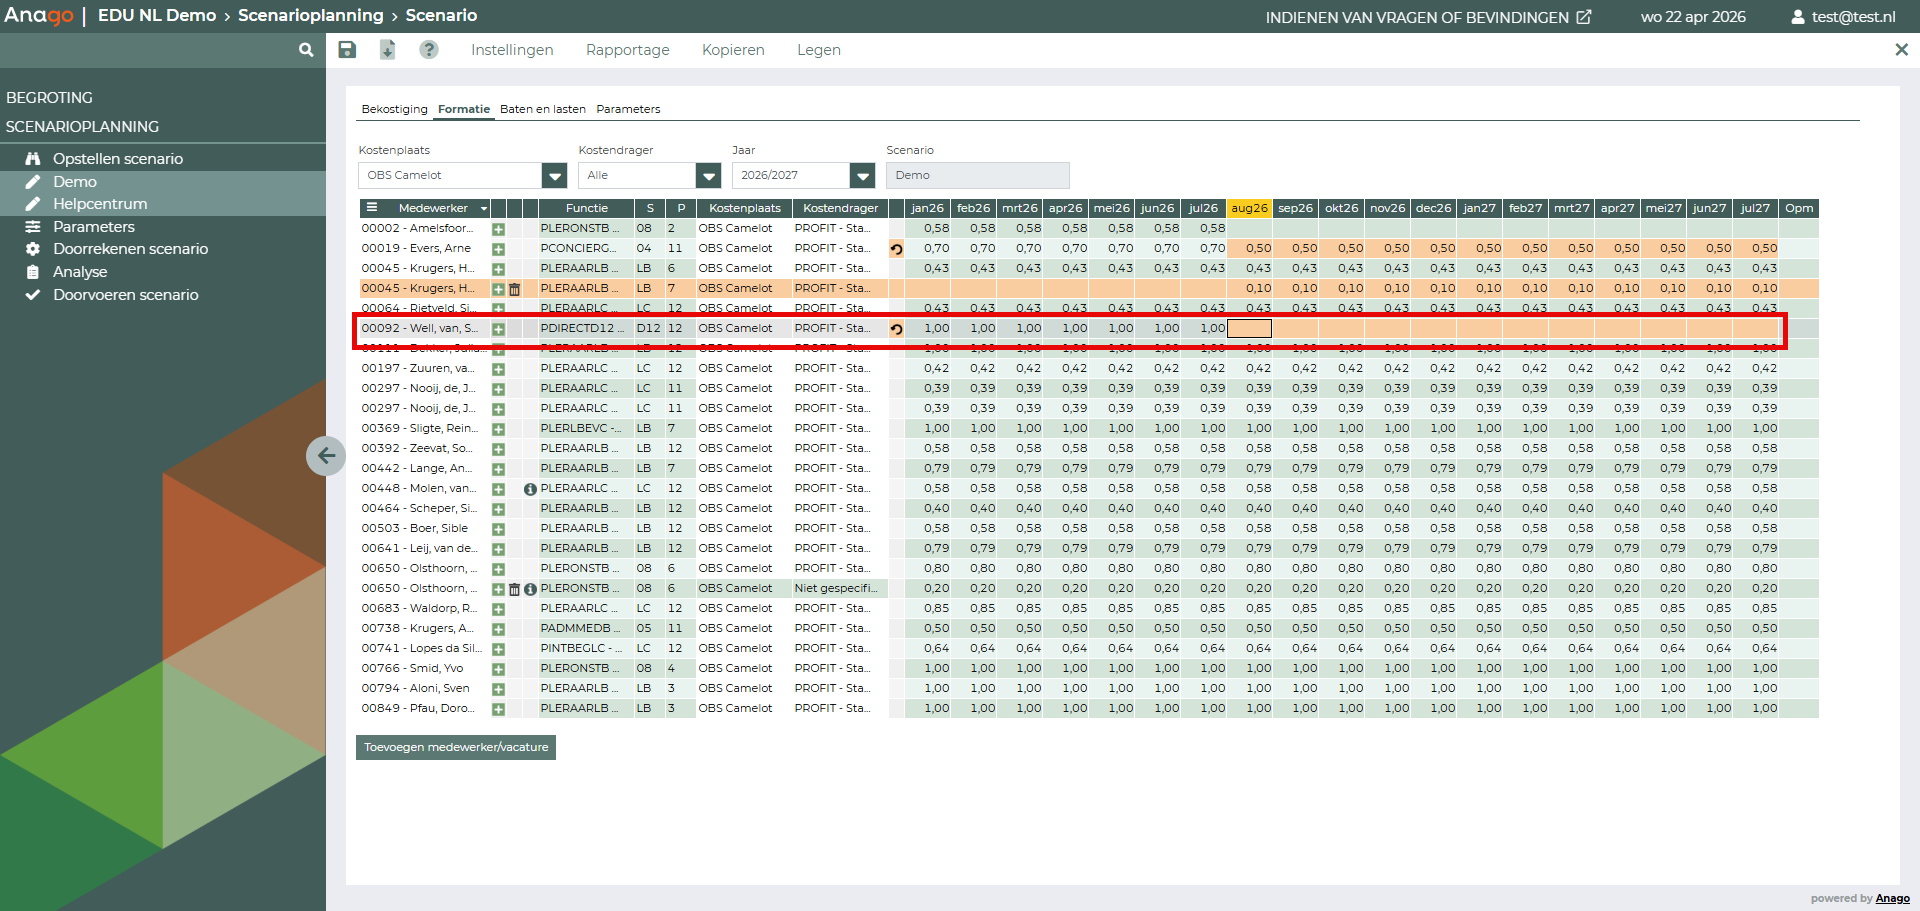The height and width of the screenshot is (911, 1920).
Task: Click the save (floppy disk) icon
Action: coord(347,50)
